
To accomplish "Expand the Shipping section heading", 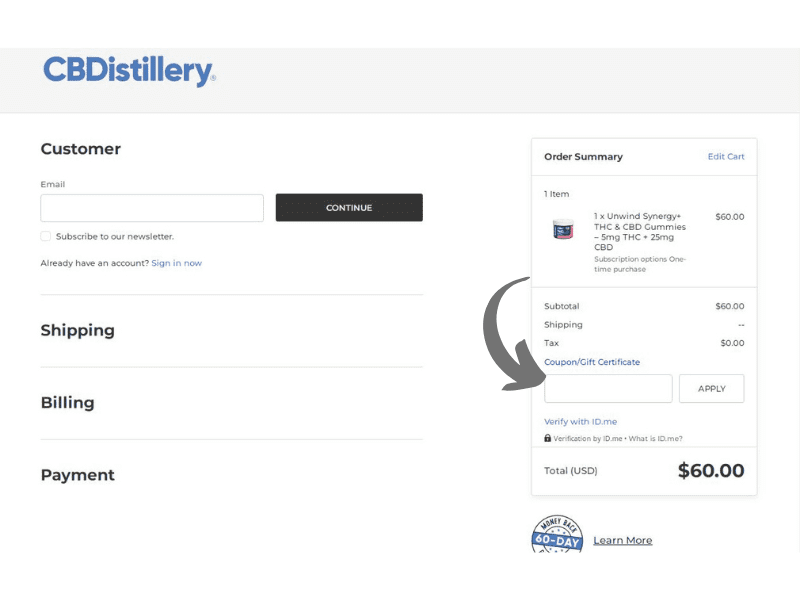I will click(x=78, y=330).
